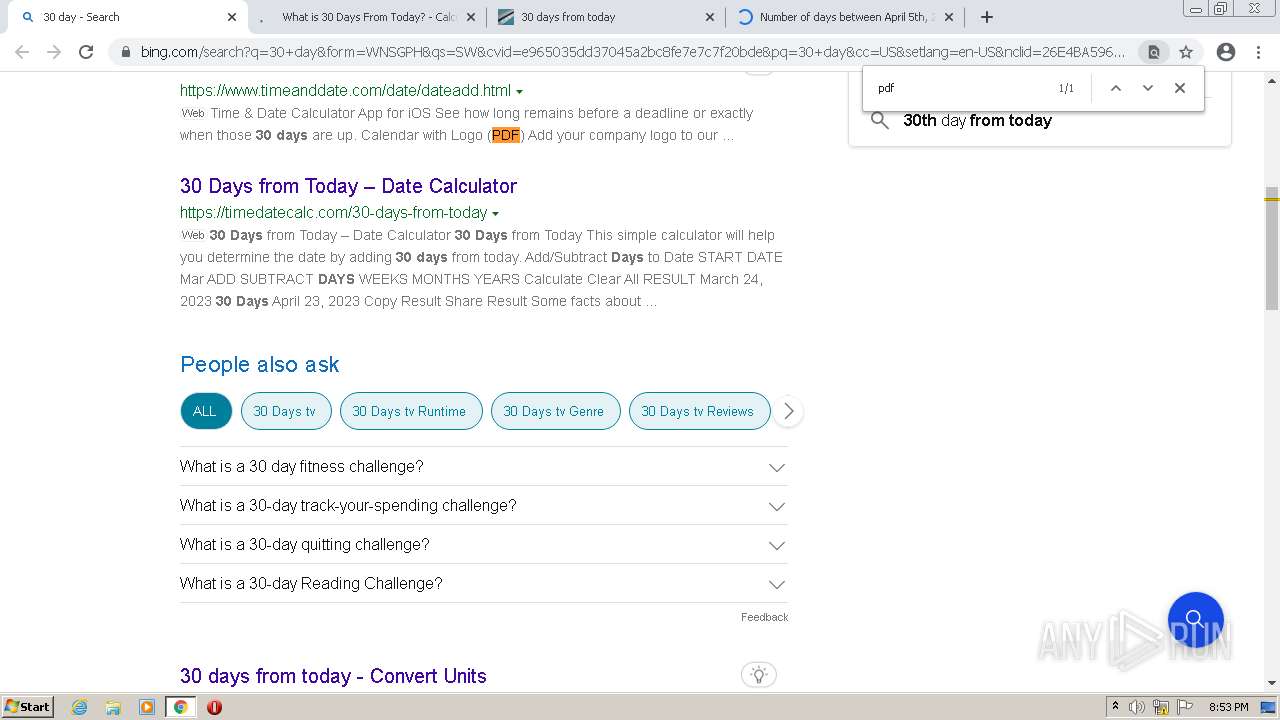Open '30 days from today - Convert Units' result
This screenshot has width=1280, height=720.
pos(333,676)
